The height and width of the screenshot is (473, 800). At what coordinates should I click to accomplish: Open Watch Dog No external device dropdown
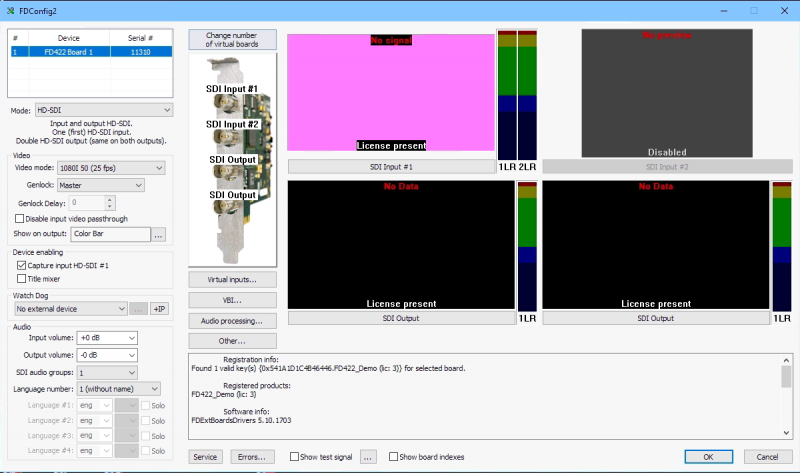pyautogui.click(x=70, y=309)
